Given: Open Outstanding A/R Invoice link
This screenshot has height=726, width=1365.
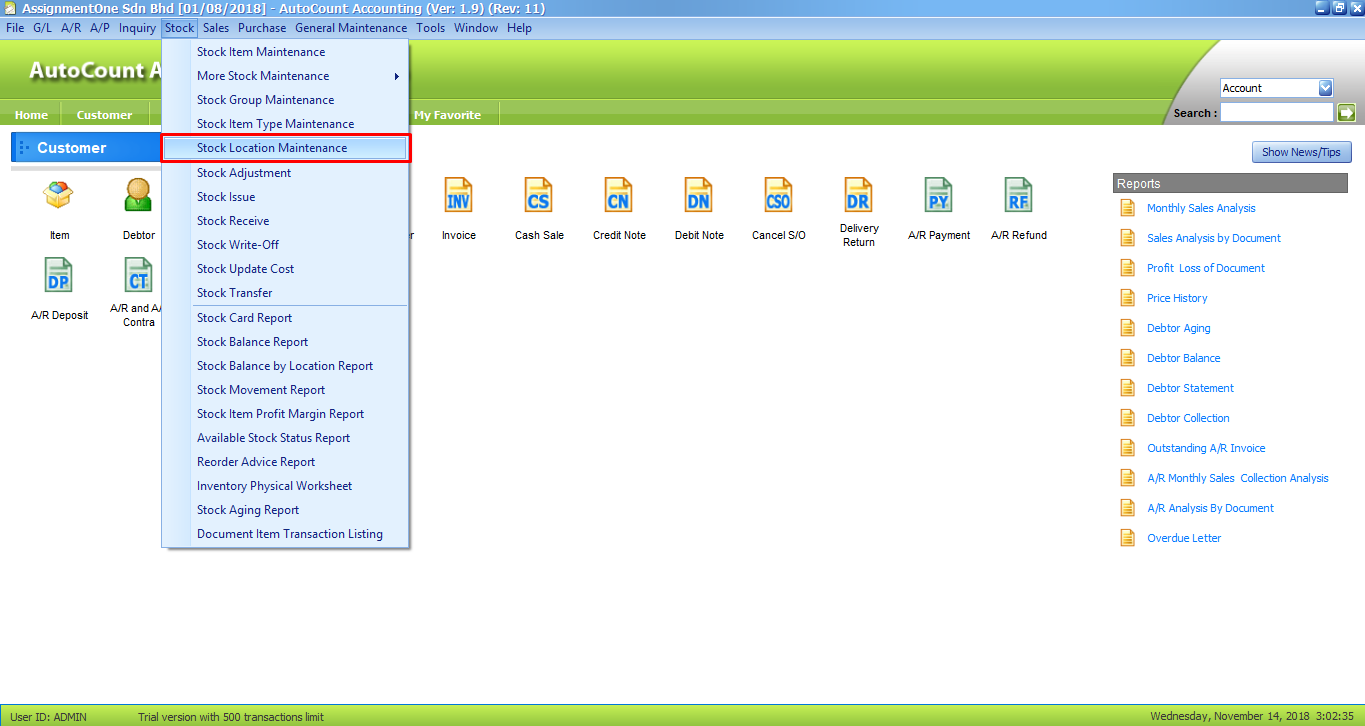Looking at the screenshot, I should [x=1206, y=448].
